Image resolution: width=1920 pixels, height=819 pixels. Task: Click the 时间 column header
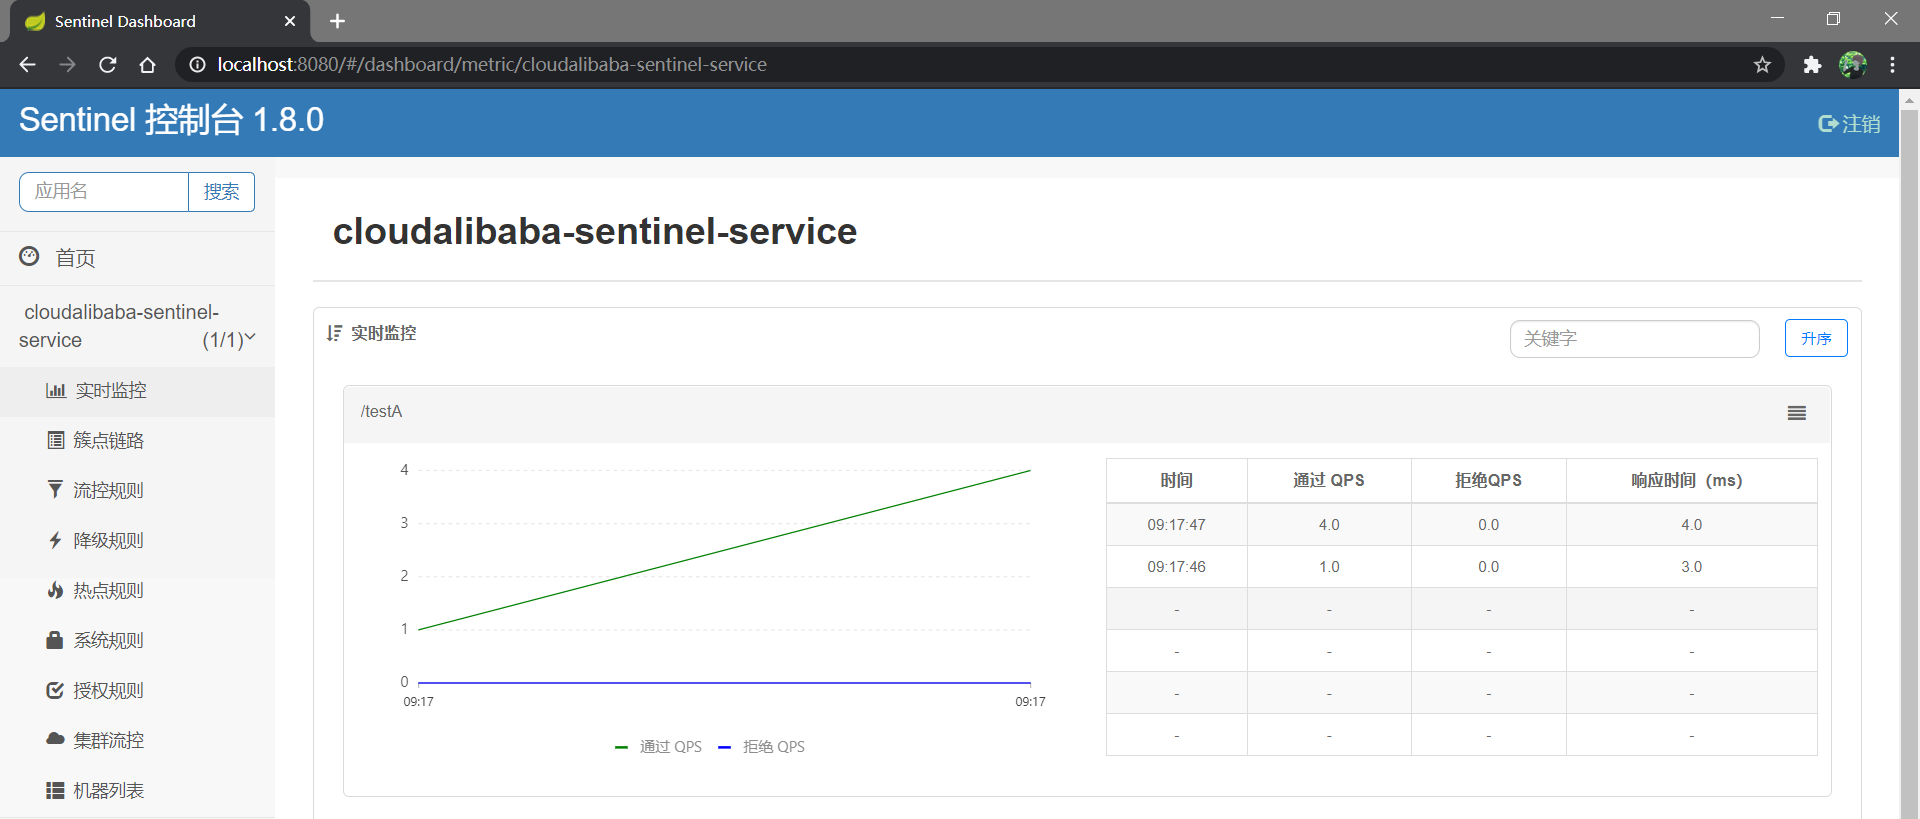coord(1177,481)
